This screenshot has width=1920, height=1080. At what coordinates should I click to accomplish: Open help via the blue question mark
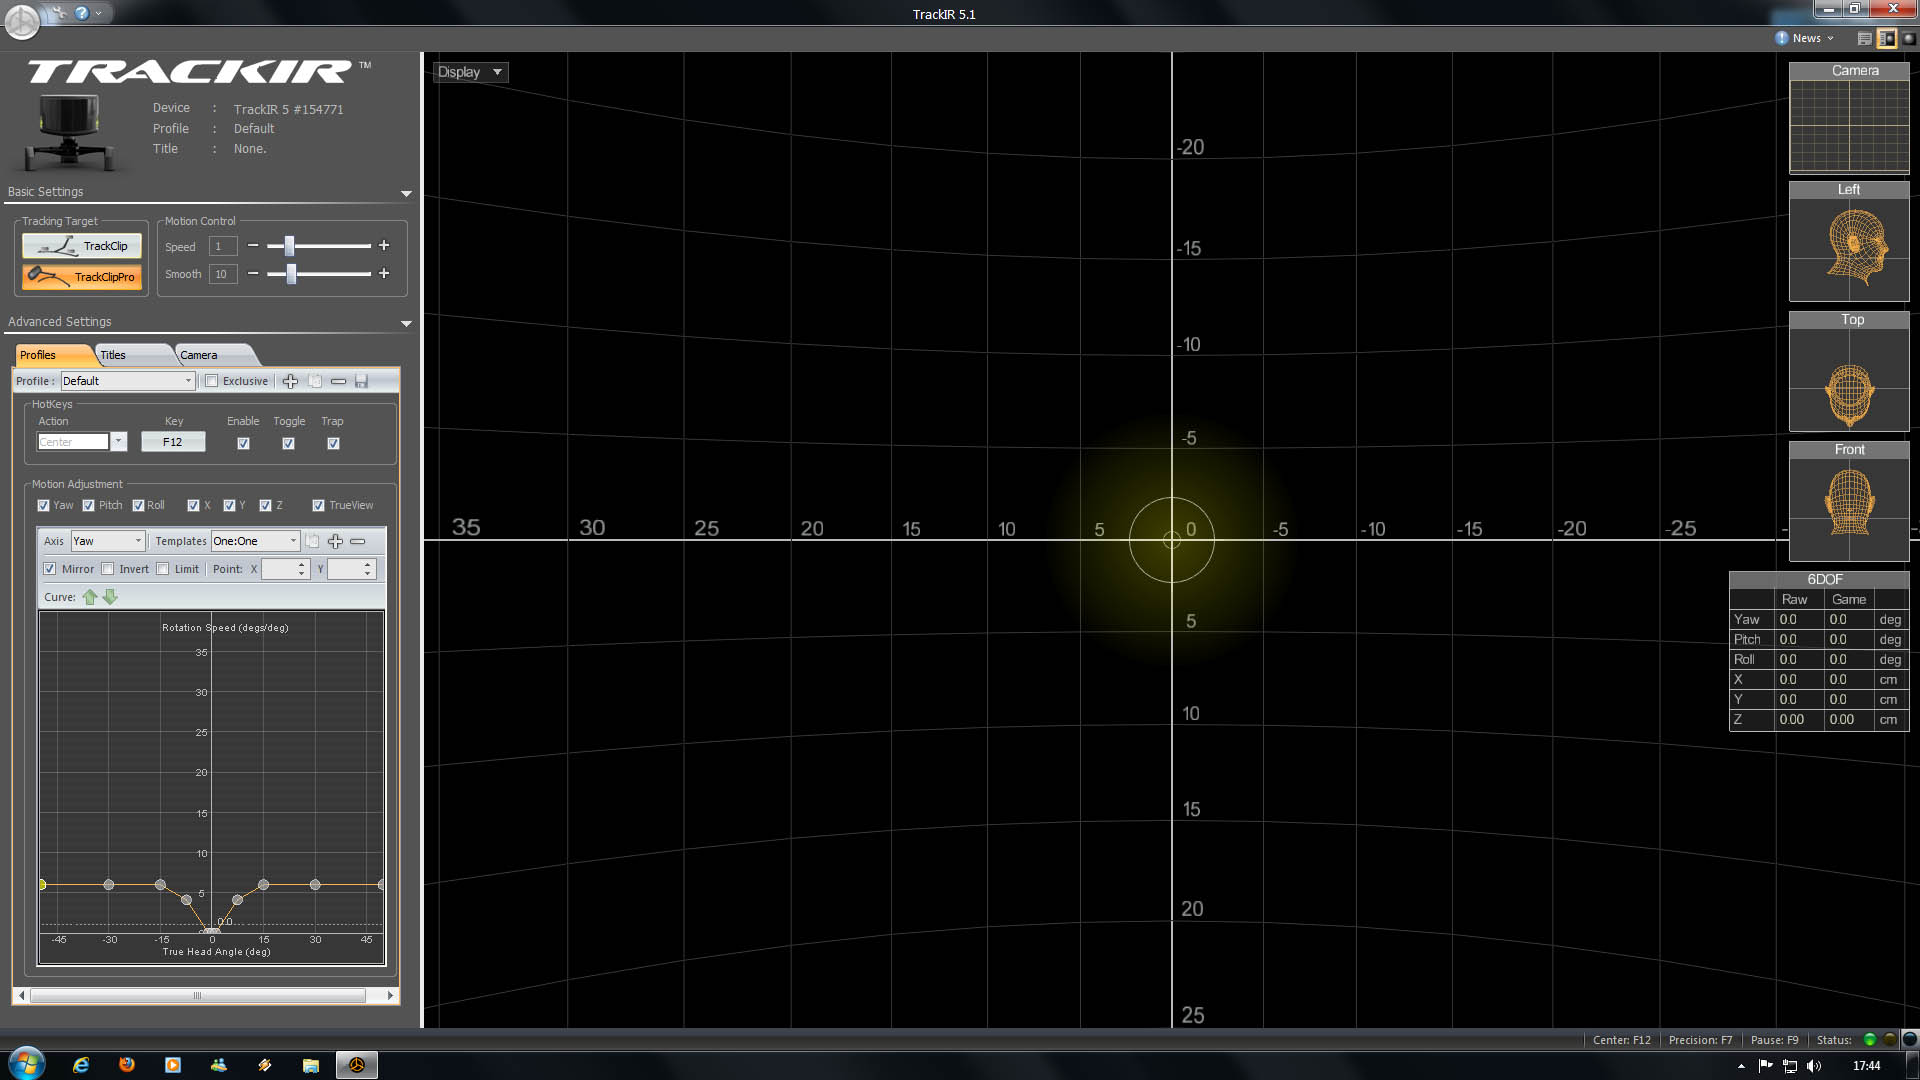tap(82, 13)
